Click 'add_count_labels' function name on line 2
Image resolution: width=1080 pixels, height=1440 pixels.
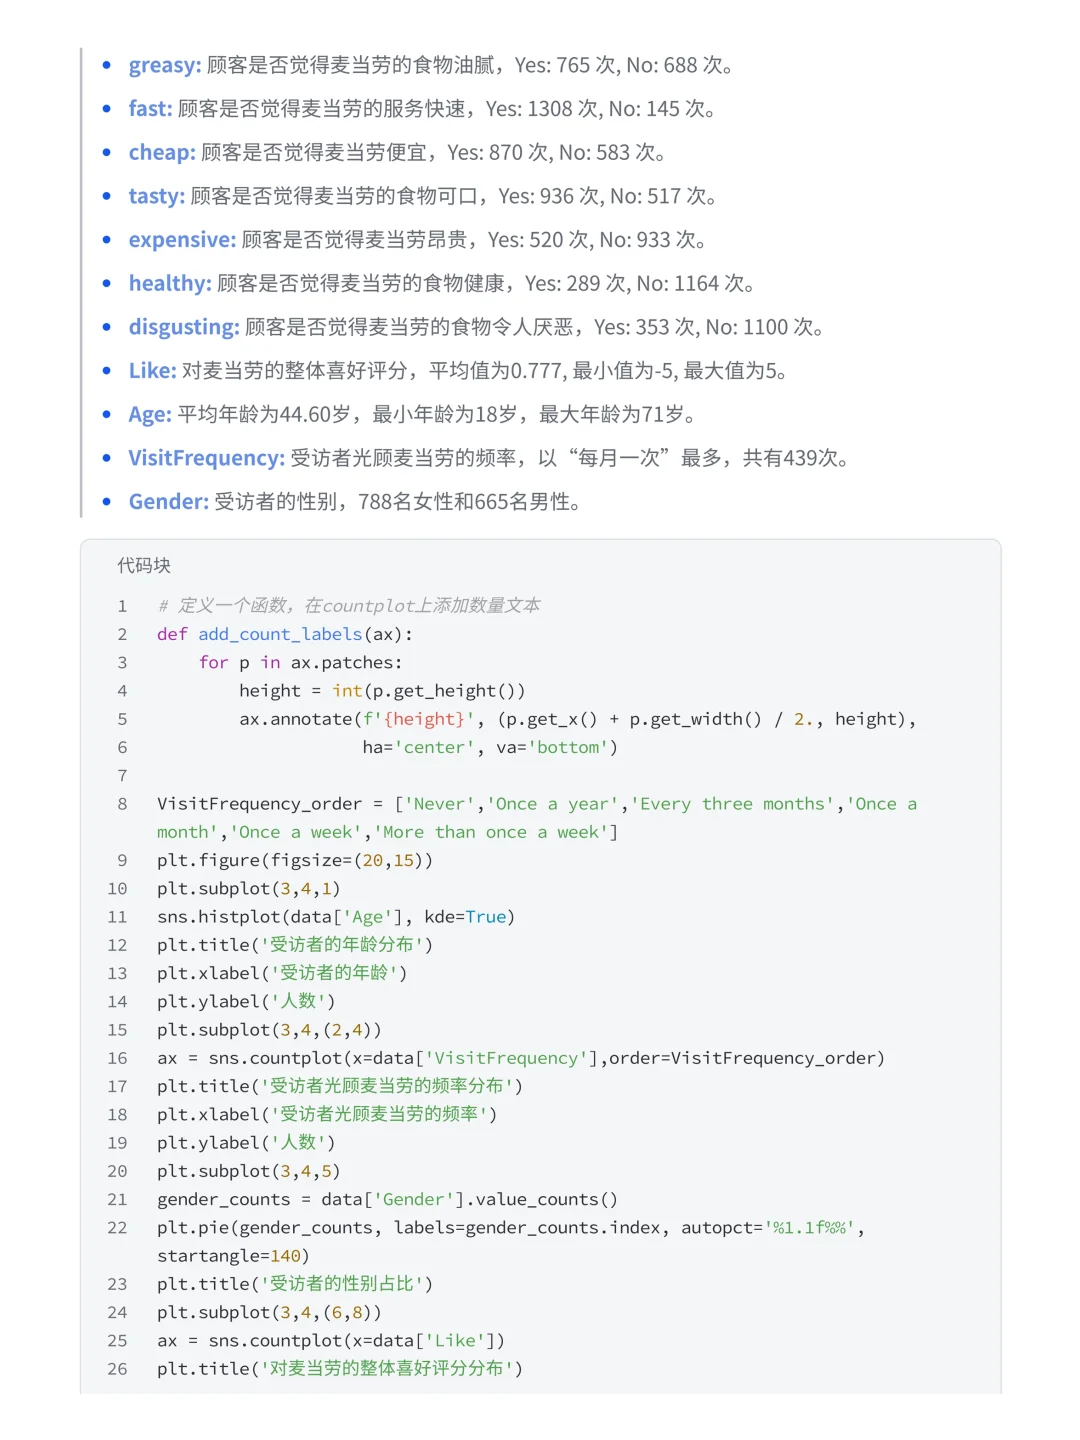click(280, 634)
